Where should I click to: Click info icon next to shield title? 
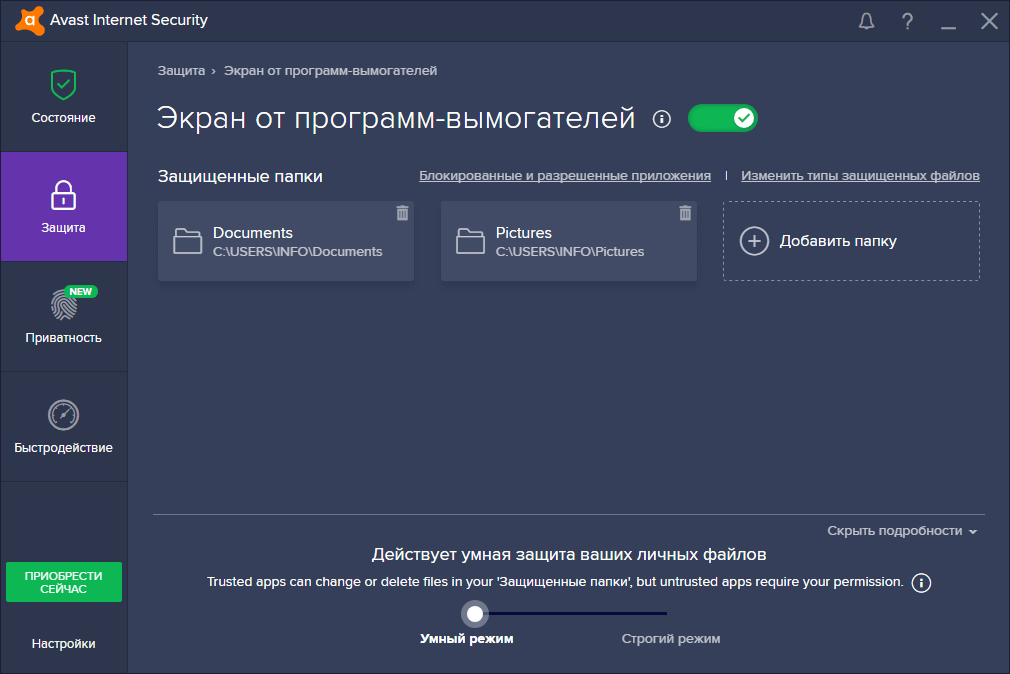[x=662, y=119]
